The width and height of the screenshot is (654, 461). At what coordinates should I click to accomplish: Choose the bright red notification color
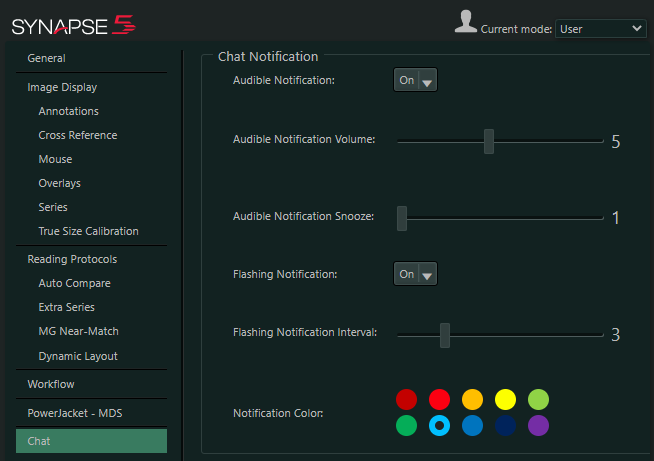(439, 400)
